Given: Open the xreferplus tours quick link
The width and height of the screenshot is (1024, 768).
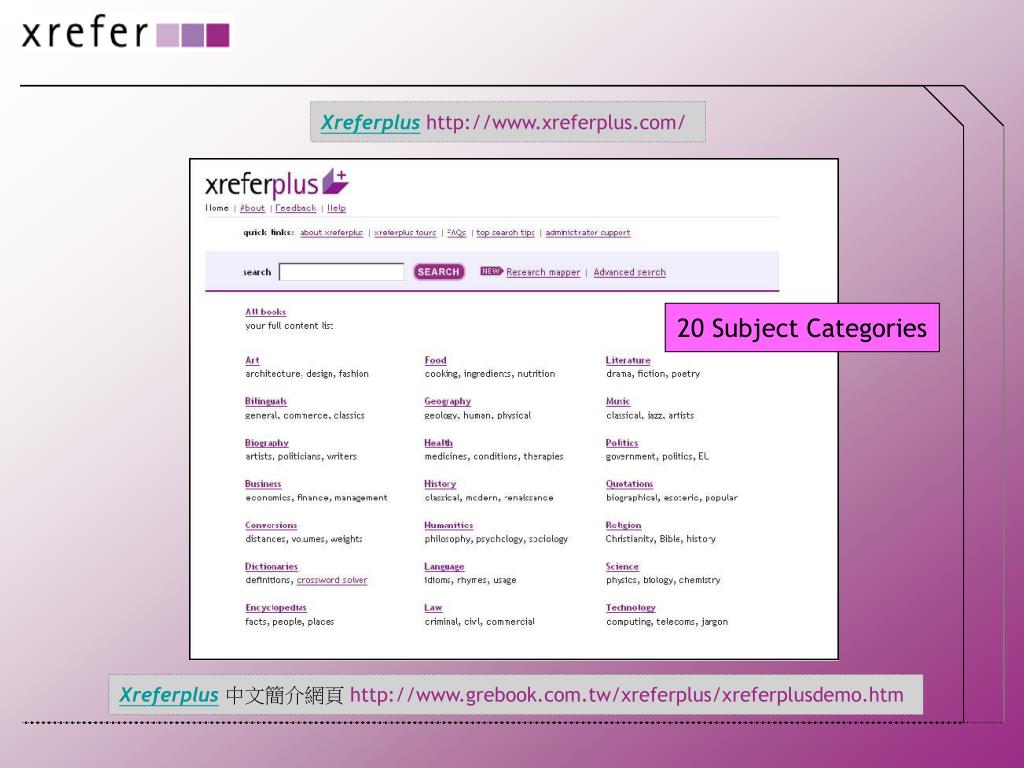Looking at the screenshot, I should (x=405, y=232).
